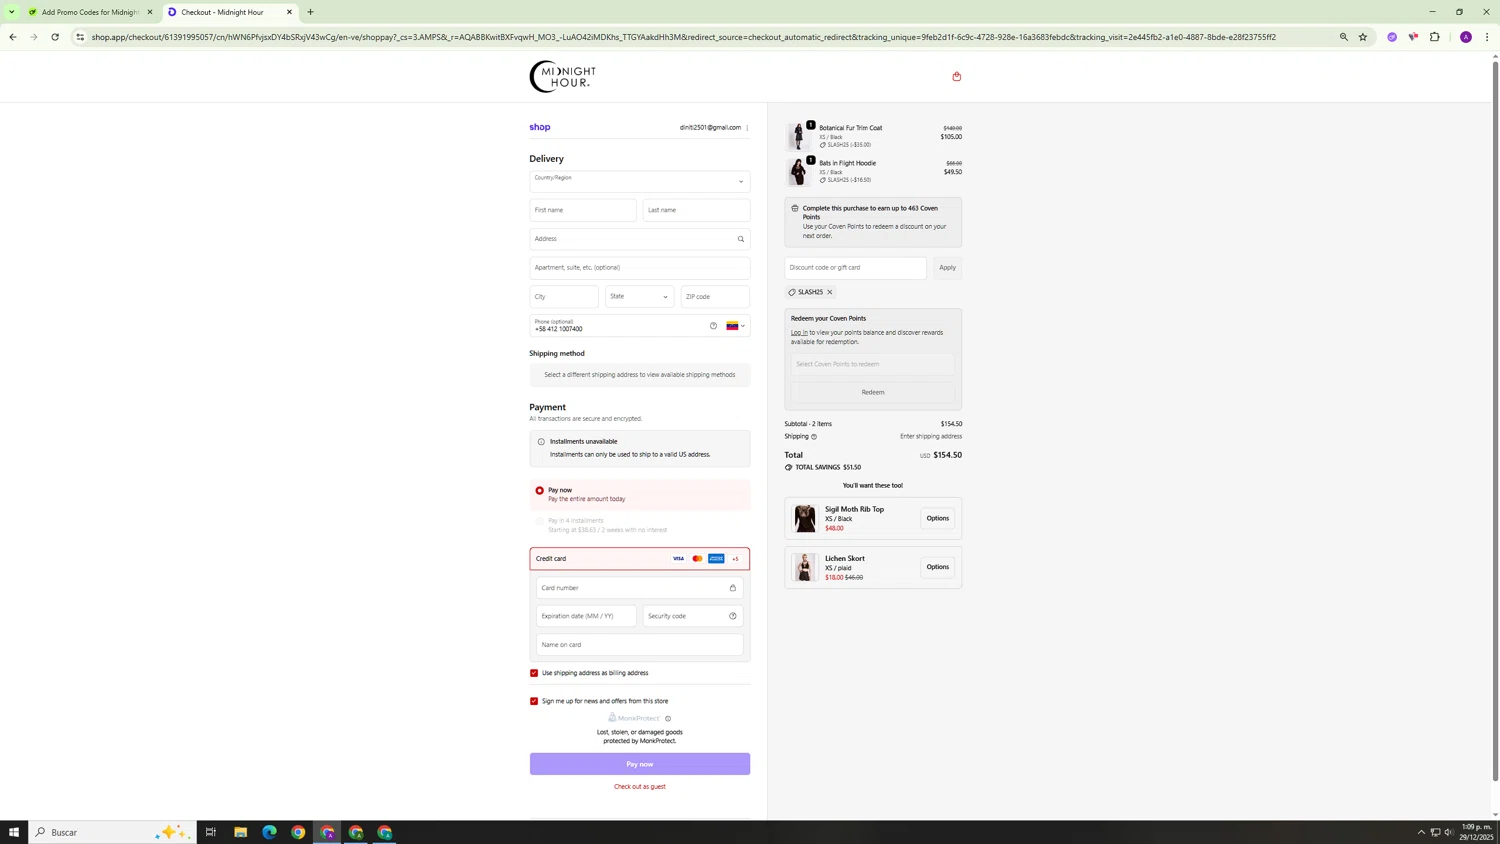The image size is (1500, 844).
Task: Click Check out as guest link
Action: click(x=640, y=787)
